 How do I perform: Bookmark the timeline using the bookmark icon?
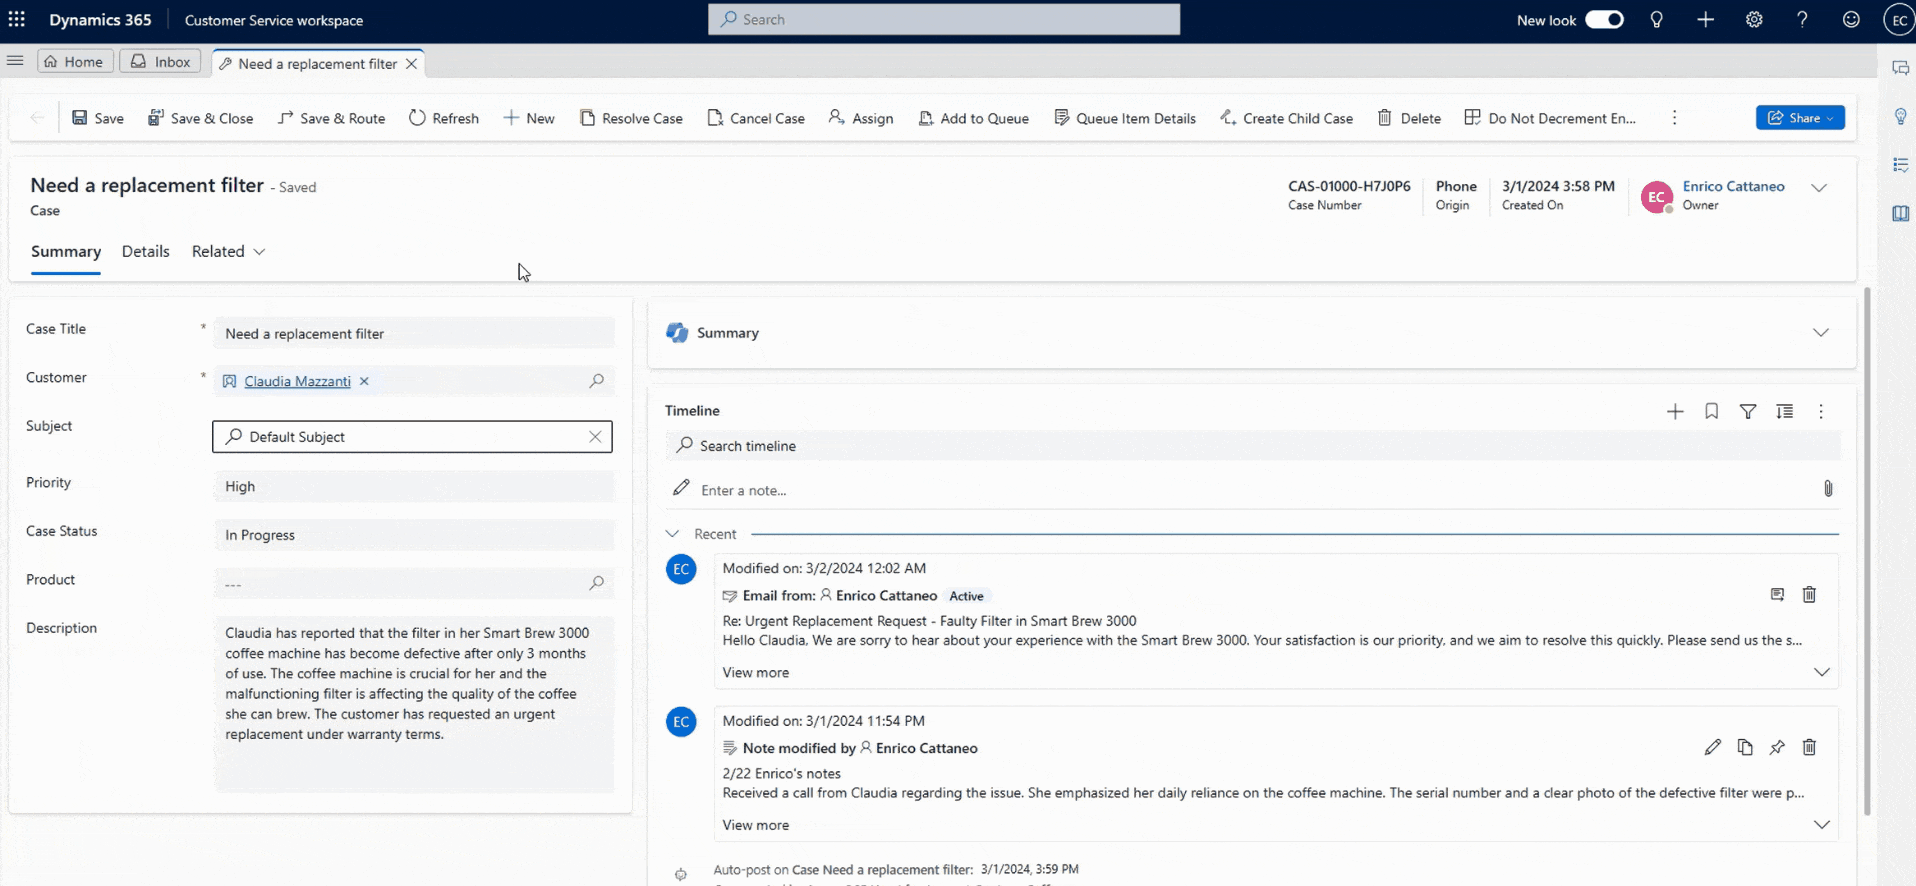pyautogui.click(x=1711, y=412)
